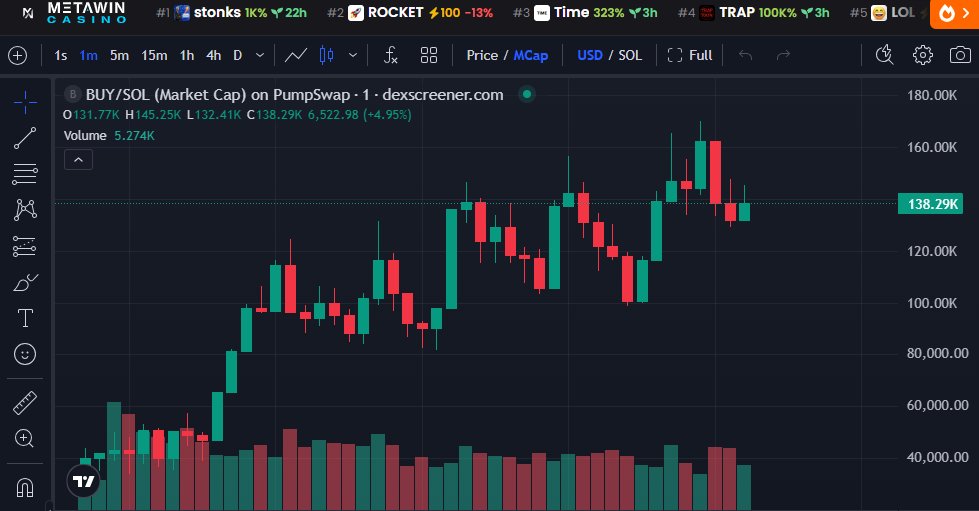Image resolution: width=979 pixels, height=511 pixels.
Task: Set currency to USD
Action: click(x=590, y=56)
